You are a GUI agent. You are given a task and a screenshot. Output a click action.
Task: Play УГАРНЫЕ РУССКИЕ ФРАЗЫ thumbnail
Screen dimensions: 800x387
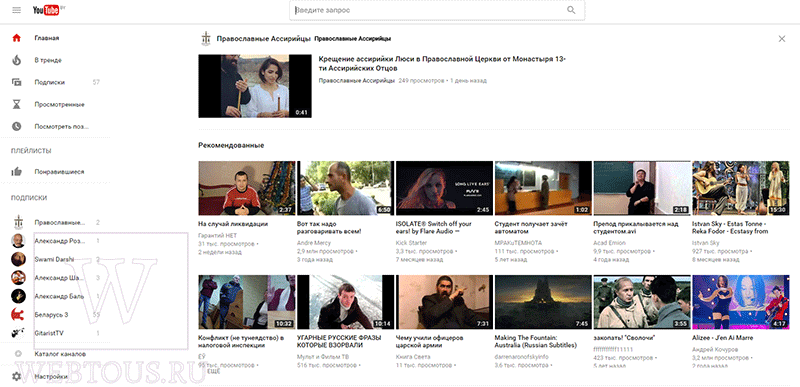pos(345,302)
